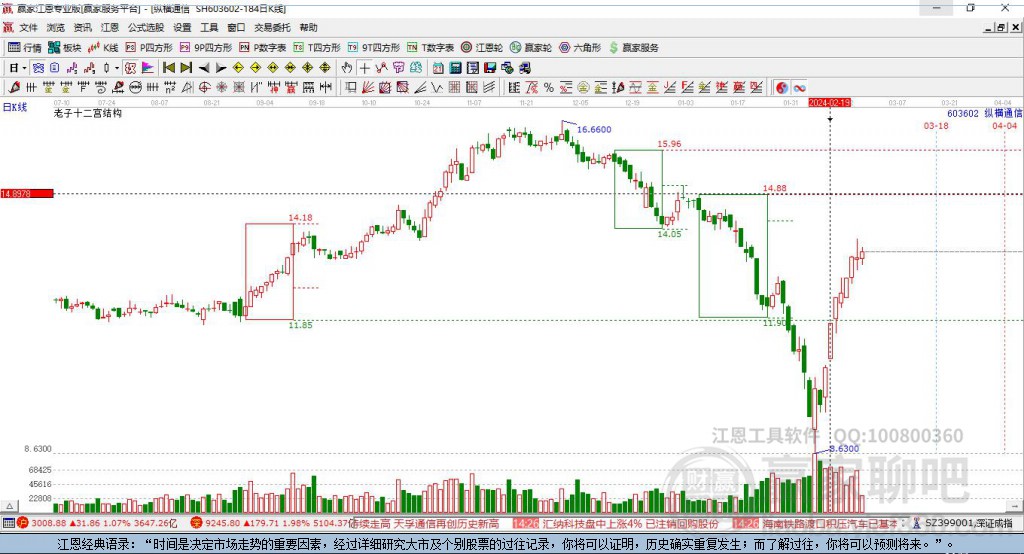Click the percent sign tool icon

549,88
